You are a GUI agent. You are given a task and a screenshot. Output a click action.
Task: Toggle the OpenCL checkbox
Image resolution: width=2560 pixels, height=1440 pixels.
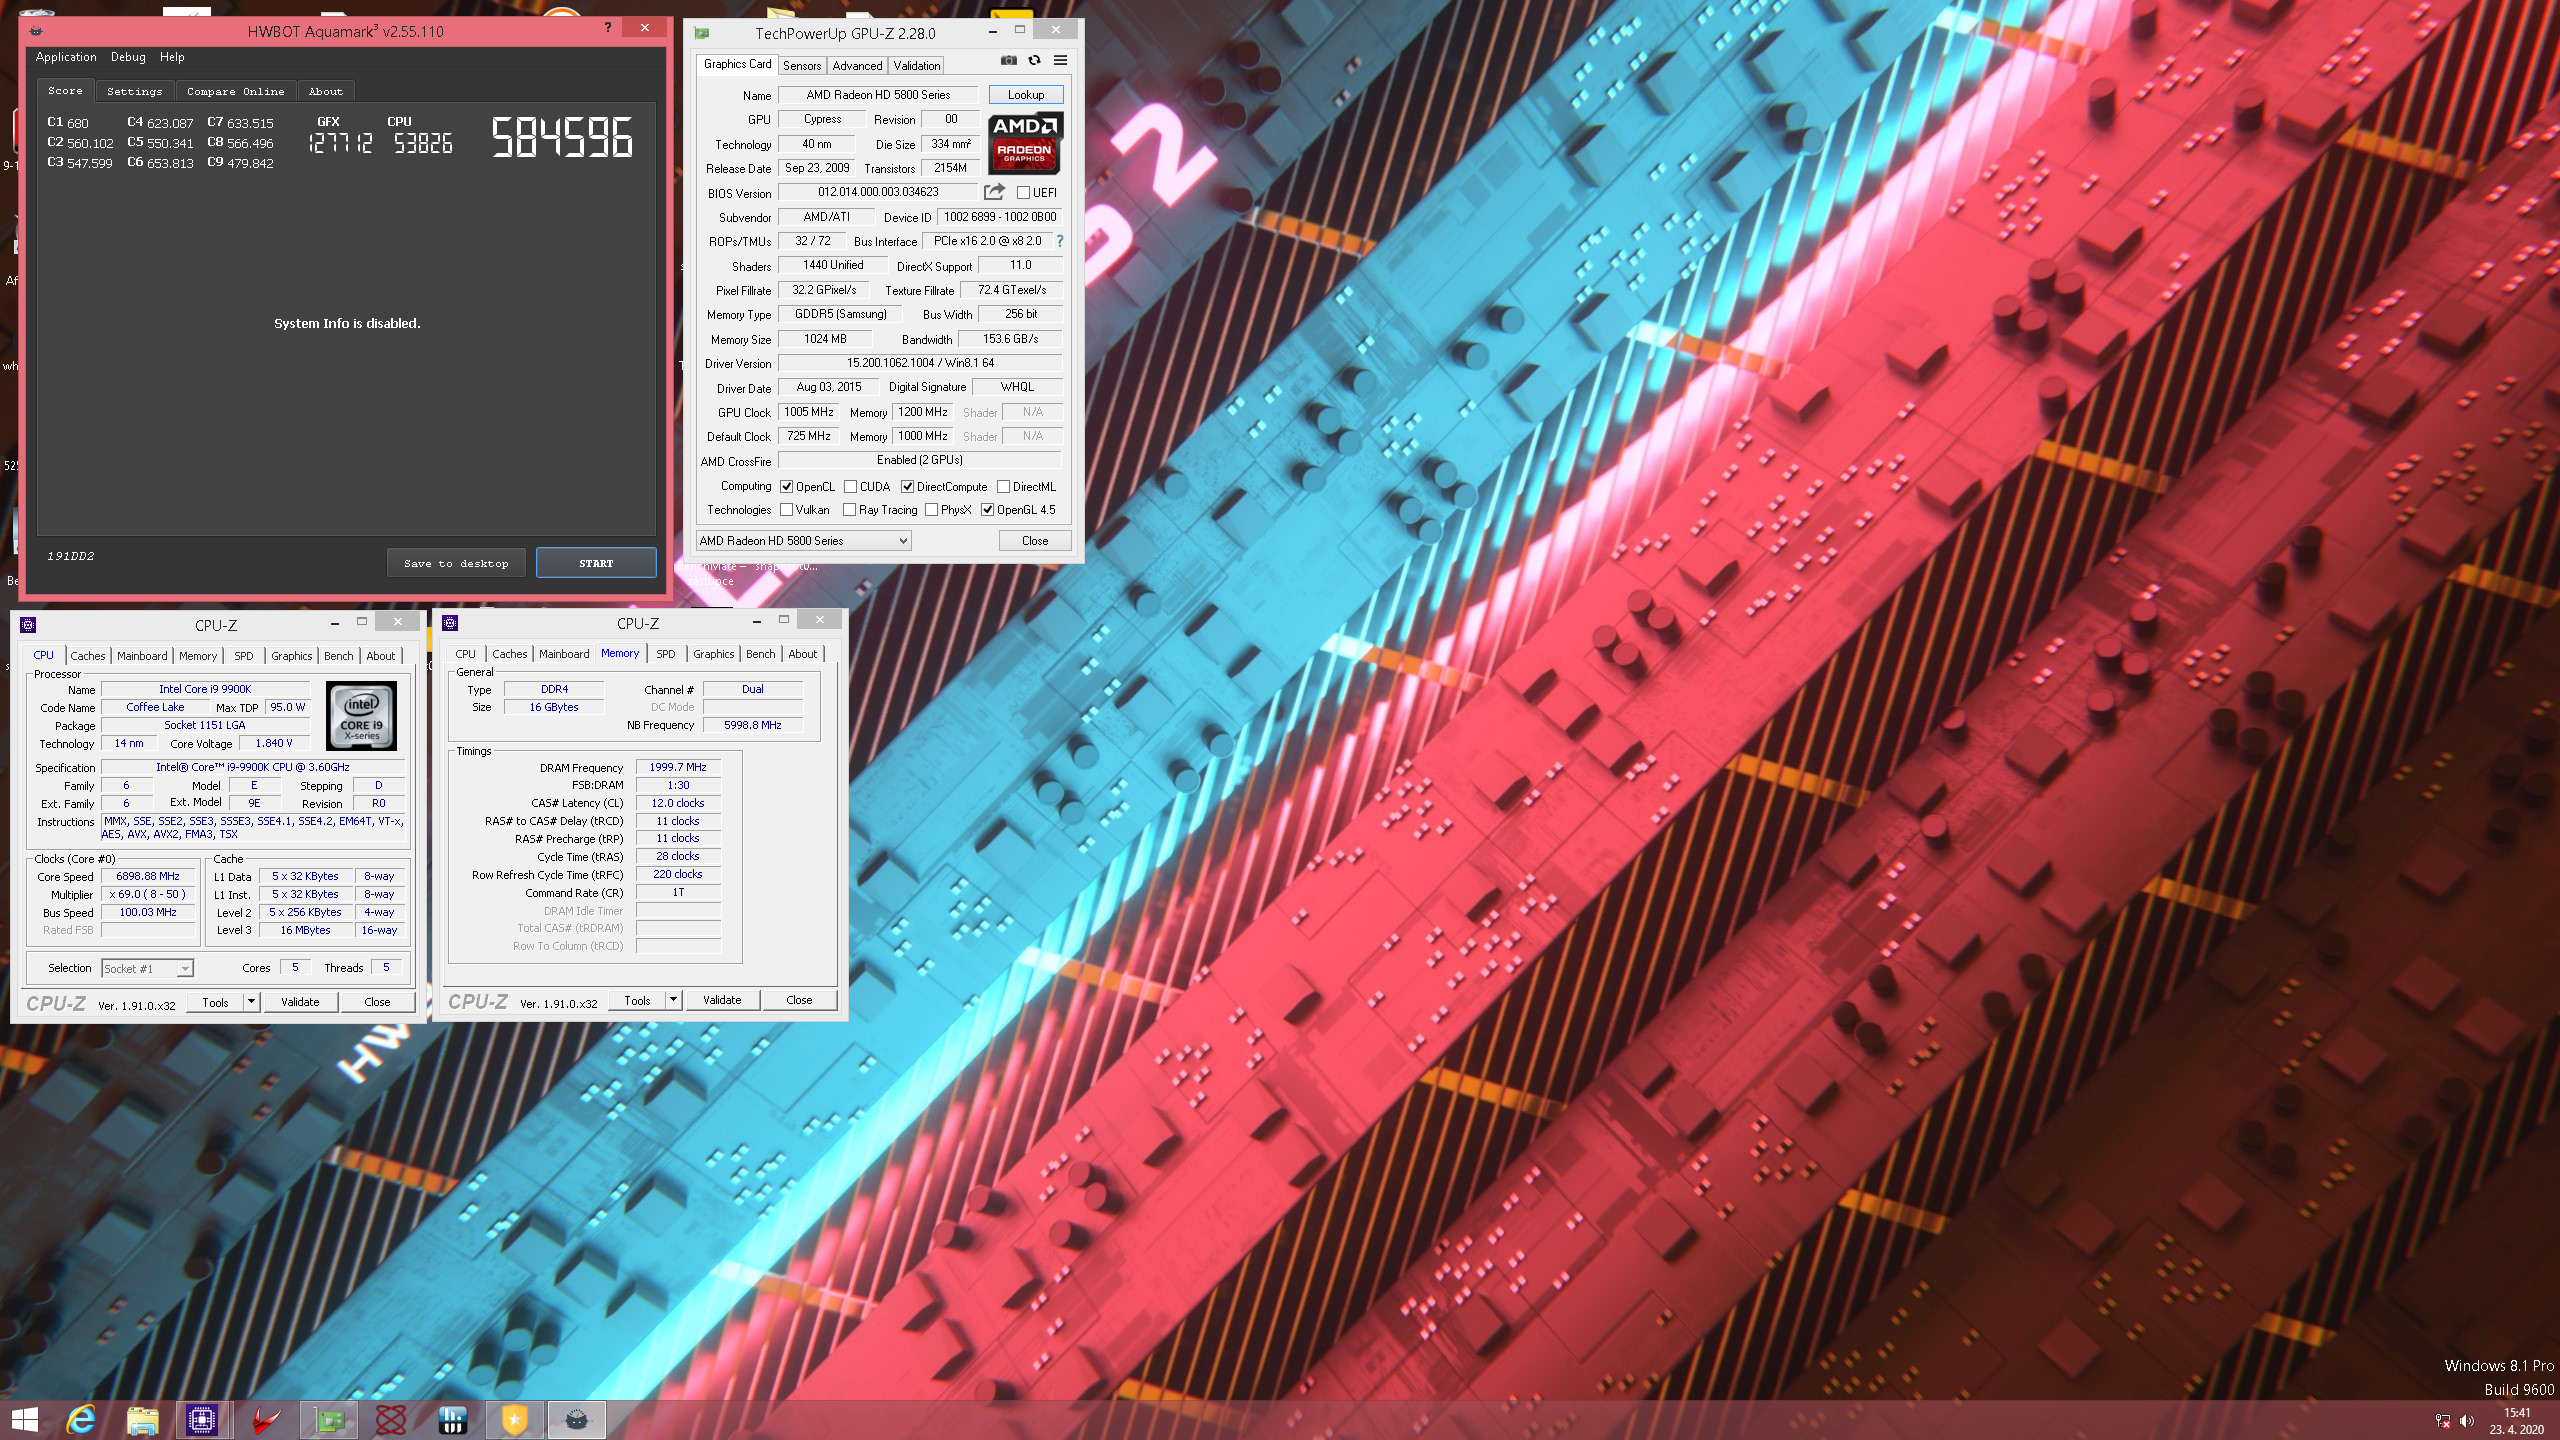click(x=787, y=487)
